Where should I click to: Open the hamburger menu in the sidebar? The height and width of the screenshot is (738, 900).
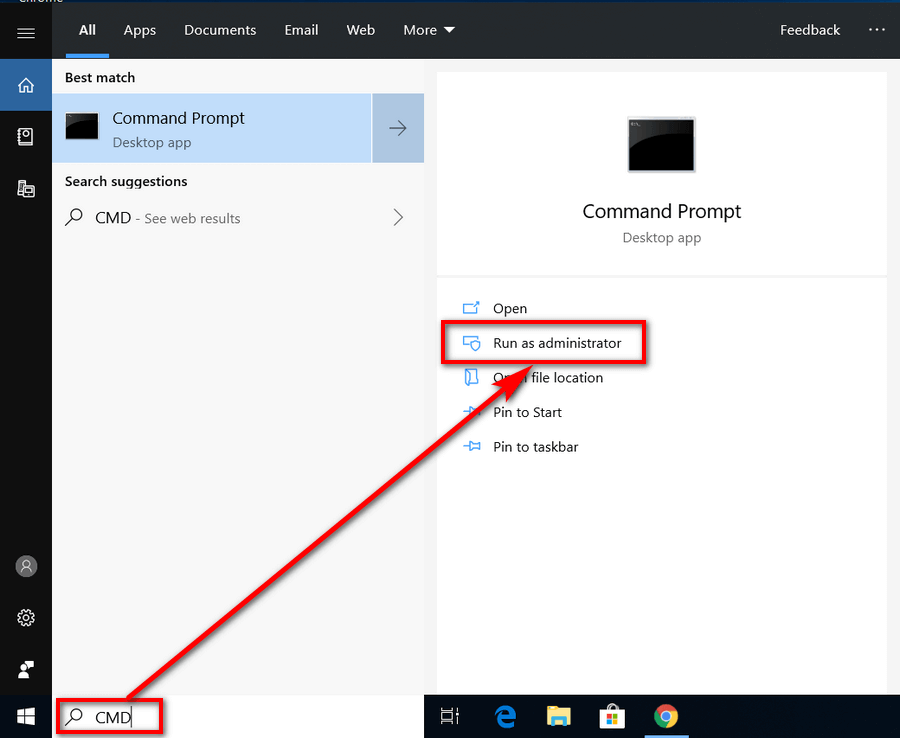coord(26,33)
